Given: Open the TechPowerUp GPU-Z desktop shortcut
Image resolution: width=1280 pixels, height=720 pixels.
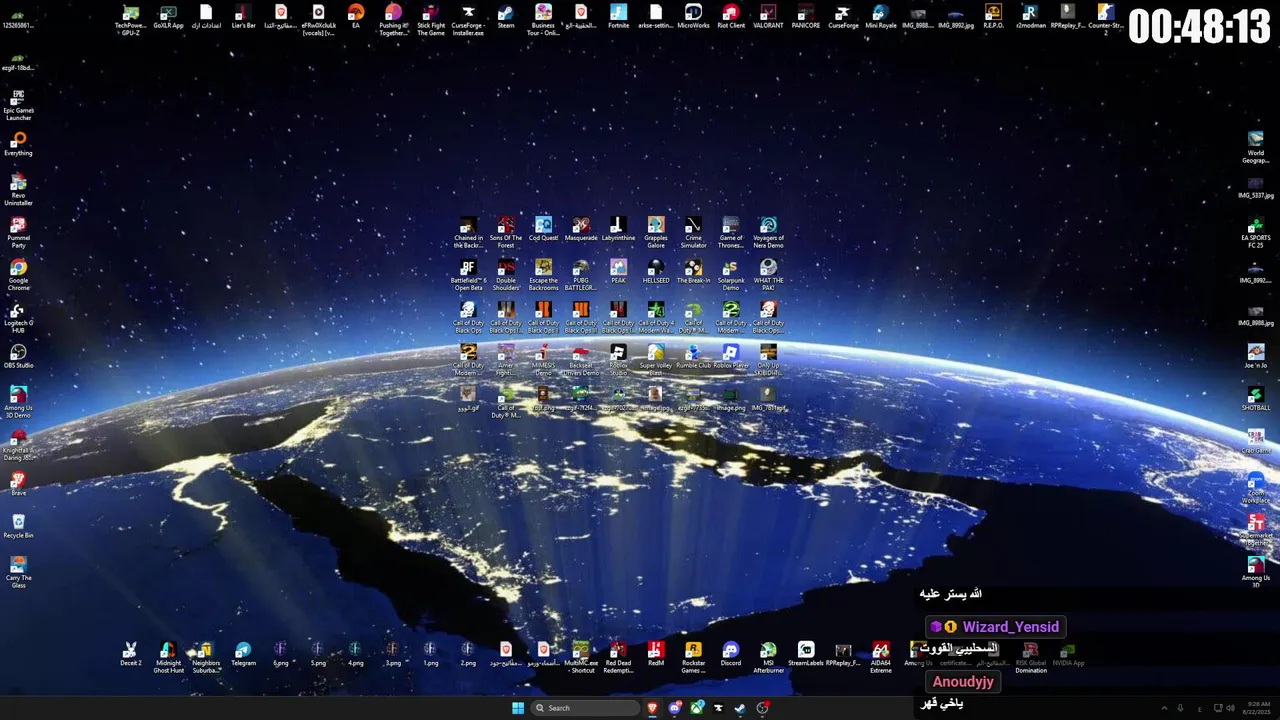Looking at the screenshot, I should (130, 20).
